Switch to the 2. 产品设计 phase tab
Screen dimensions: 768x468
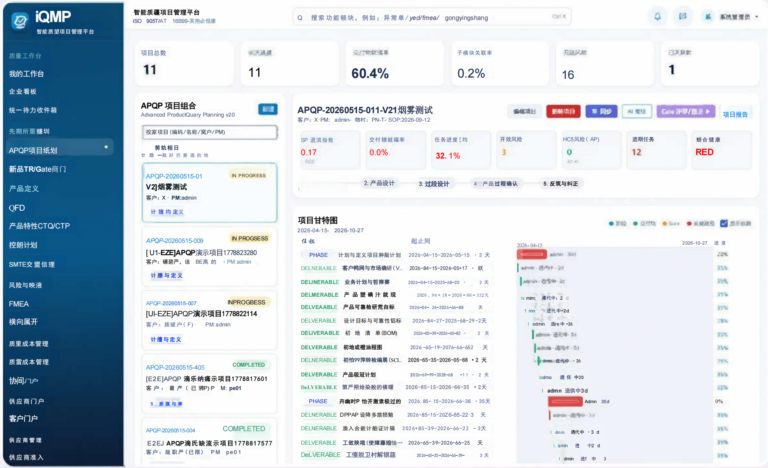(x=379, y=183)
